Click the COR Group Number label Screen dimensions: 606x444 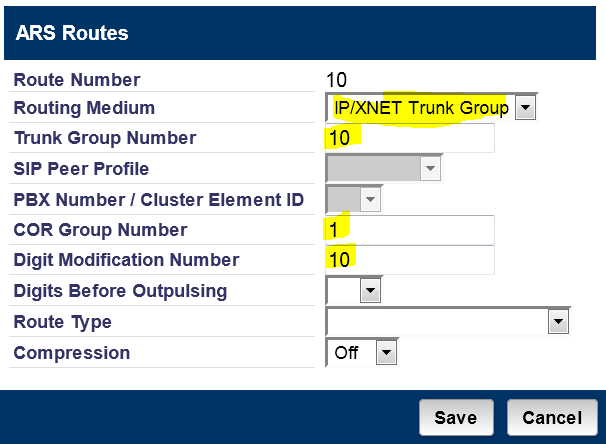[100, 230]
